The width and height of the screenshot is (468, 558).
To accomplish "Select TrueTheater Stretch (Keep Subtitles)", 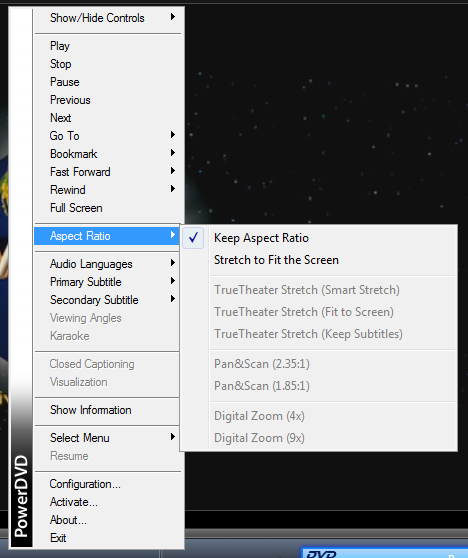I will pos(319,334).
